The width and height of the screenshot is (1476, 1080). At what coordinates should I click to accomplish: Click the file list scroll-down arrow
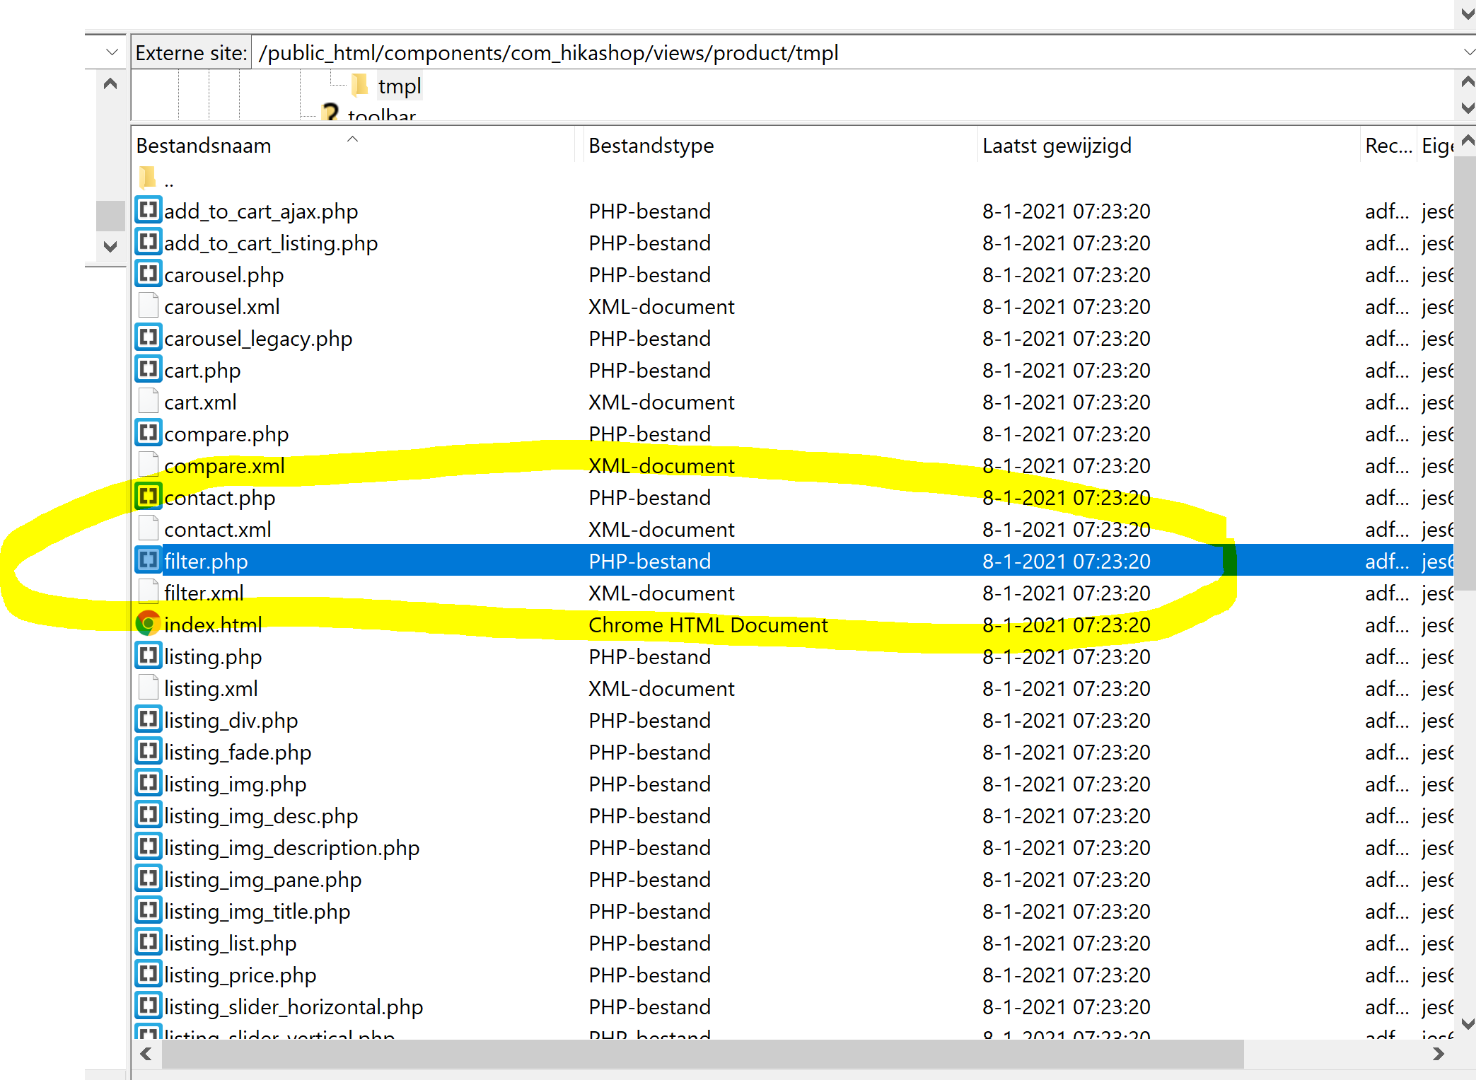(x=1467, y=1023)
